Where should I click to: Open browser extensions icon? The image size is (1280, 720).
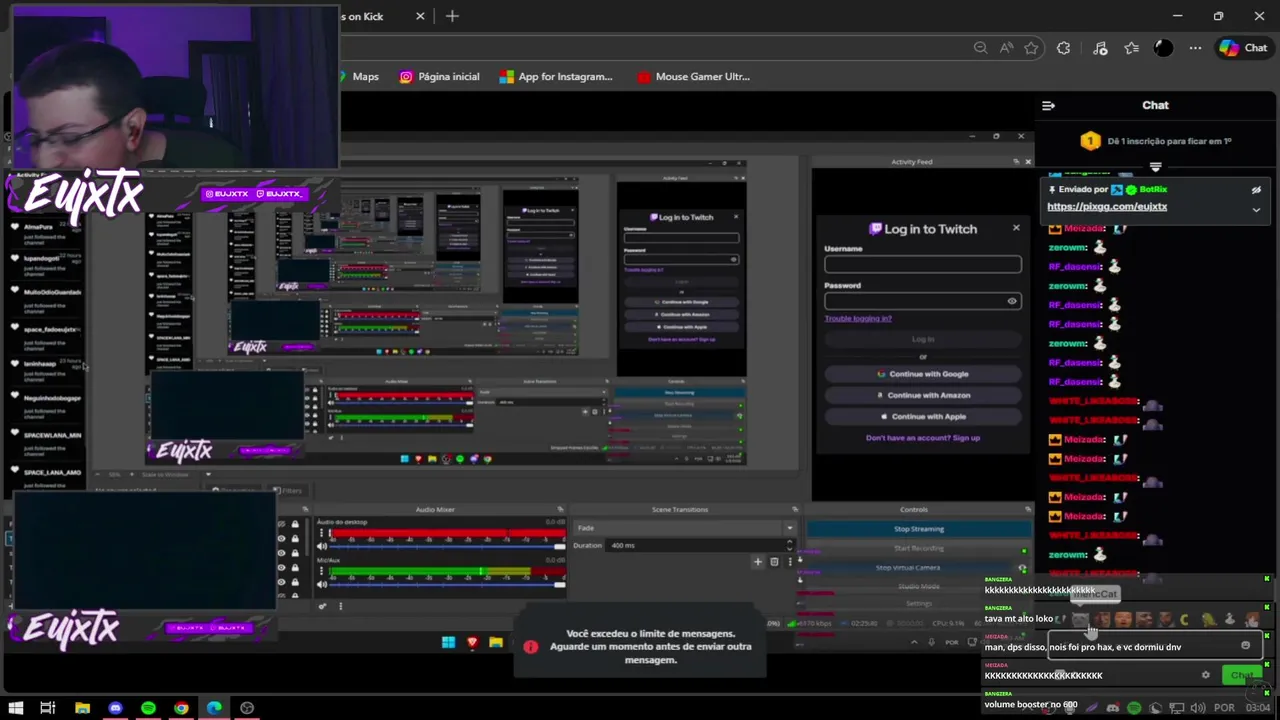coord(1063,48)
